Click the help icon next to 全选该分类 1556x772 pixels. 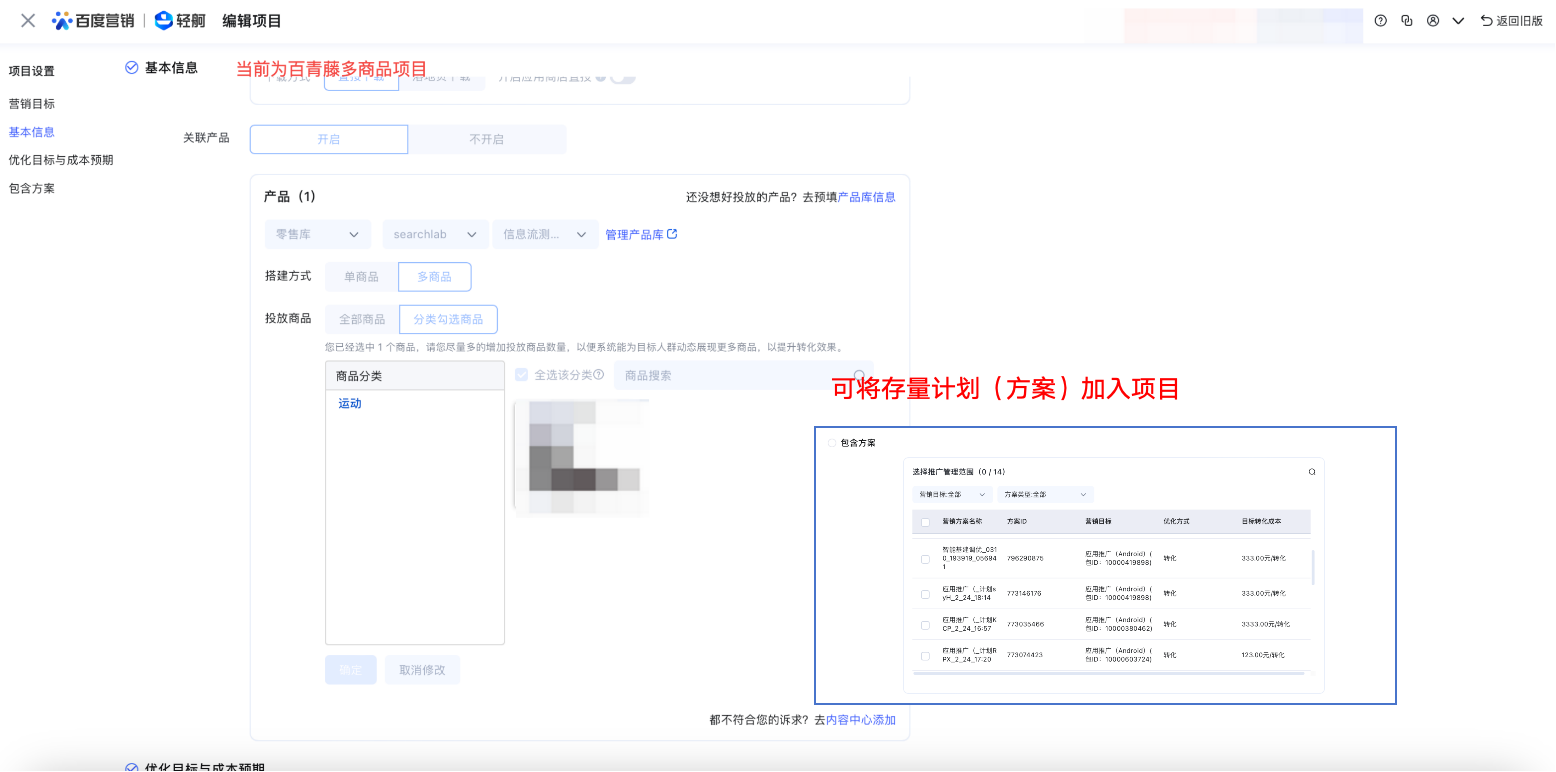point(599,376)
